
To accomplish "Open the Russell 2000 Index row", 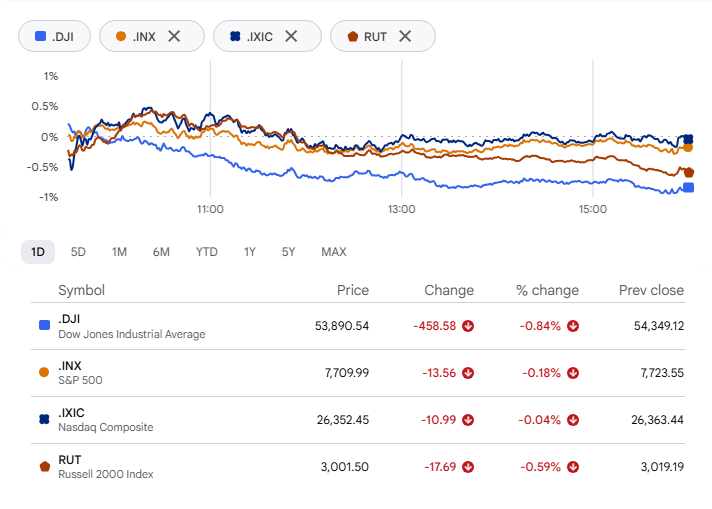I will pos(358,467).
